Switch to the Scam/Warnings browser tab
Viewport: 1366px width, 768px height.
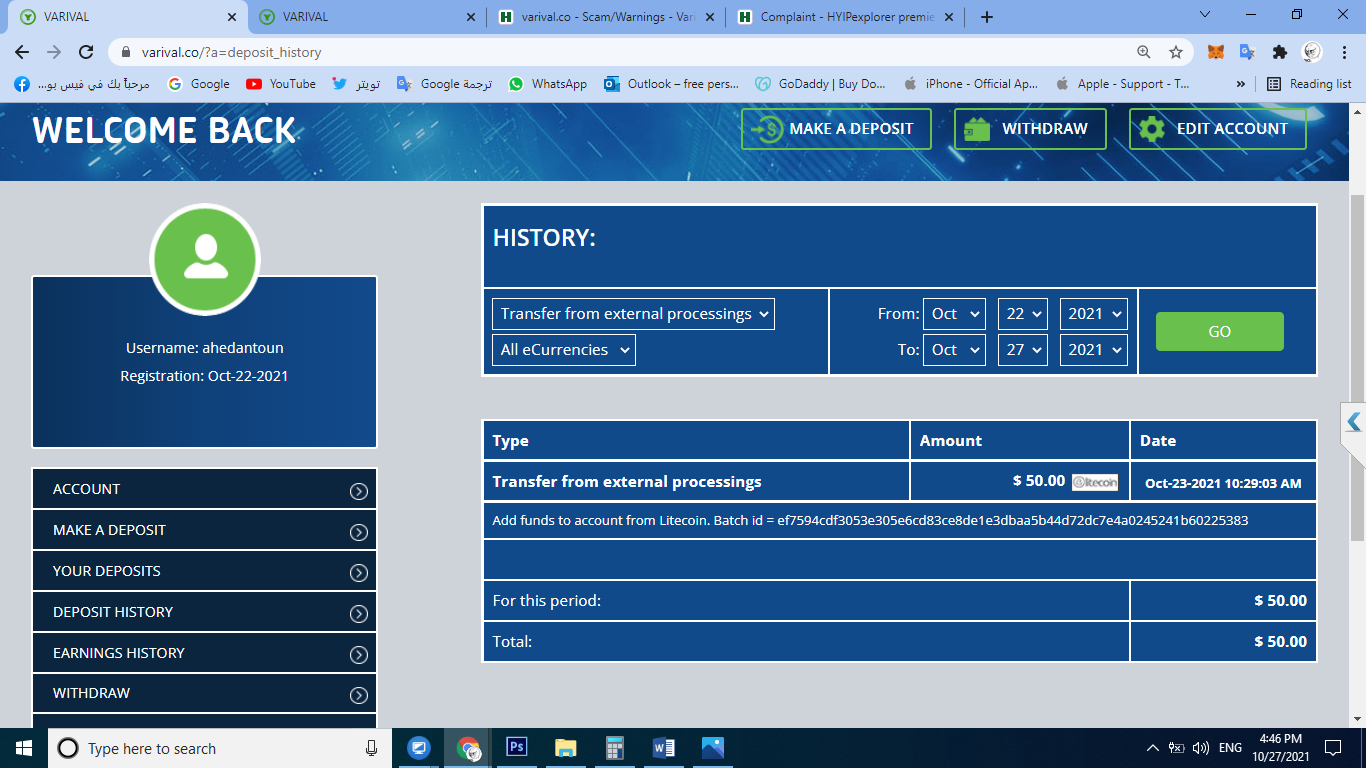point(608,17)
